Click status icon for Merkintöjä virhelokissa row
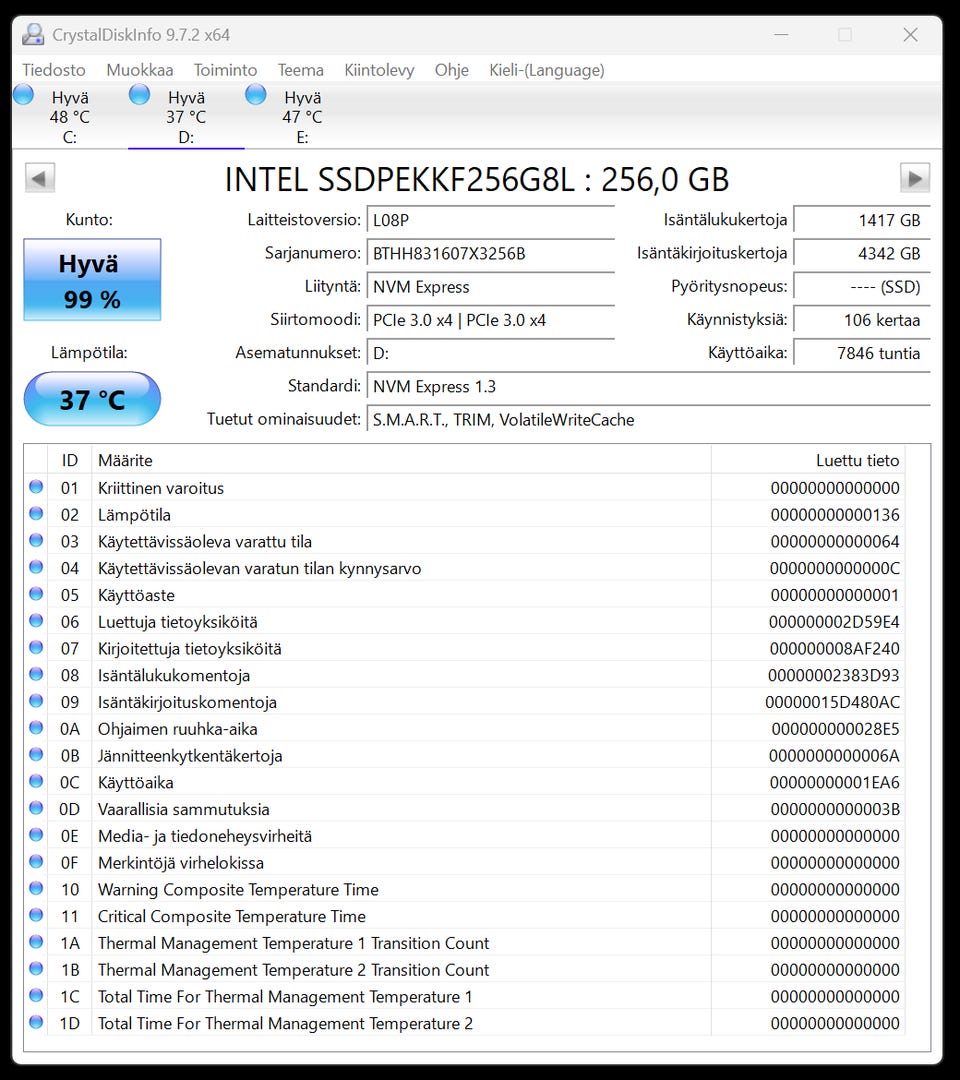 click(36, 862)
